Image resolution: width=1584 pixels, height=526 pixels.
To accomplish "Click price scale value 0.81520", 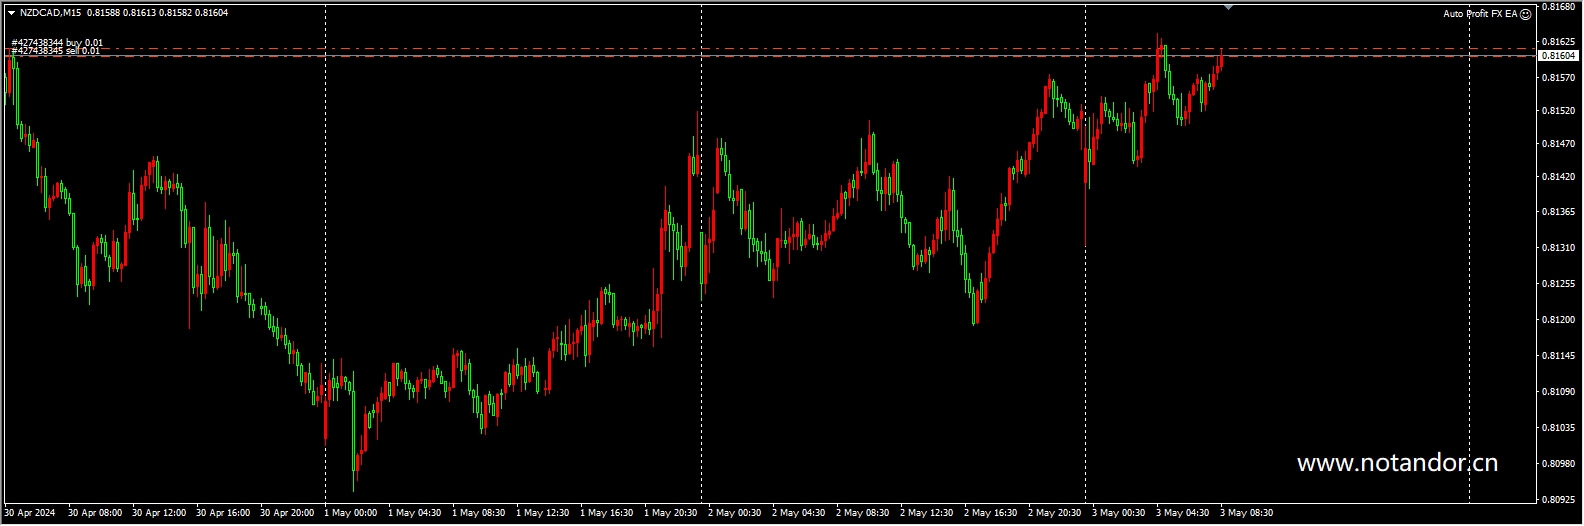I will [x=1559, y=111].
